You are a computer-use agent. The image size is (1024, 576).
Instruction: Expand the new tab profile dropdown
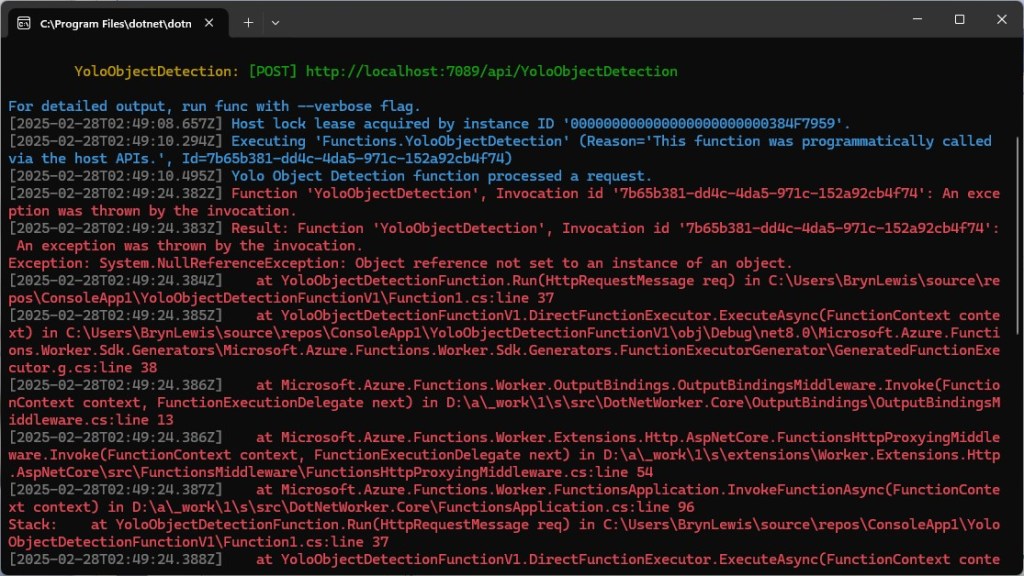pos(276,22)
